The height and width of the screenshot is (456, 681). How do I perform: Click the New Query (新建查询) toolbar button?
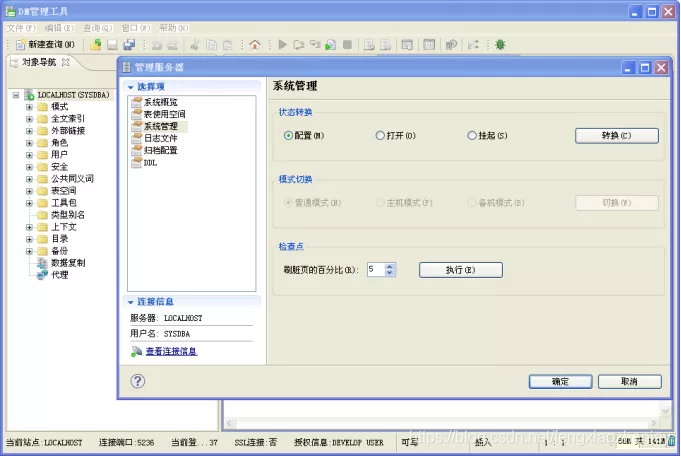click(x=45, y=44)
